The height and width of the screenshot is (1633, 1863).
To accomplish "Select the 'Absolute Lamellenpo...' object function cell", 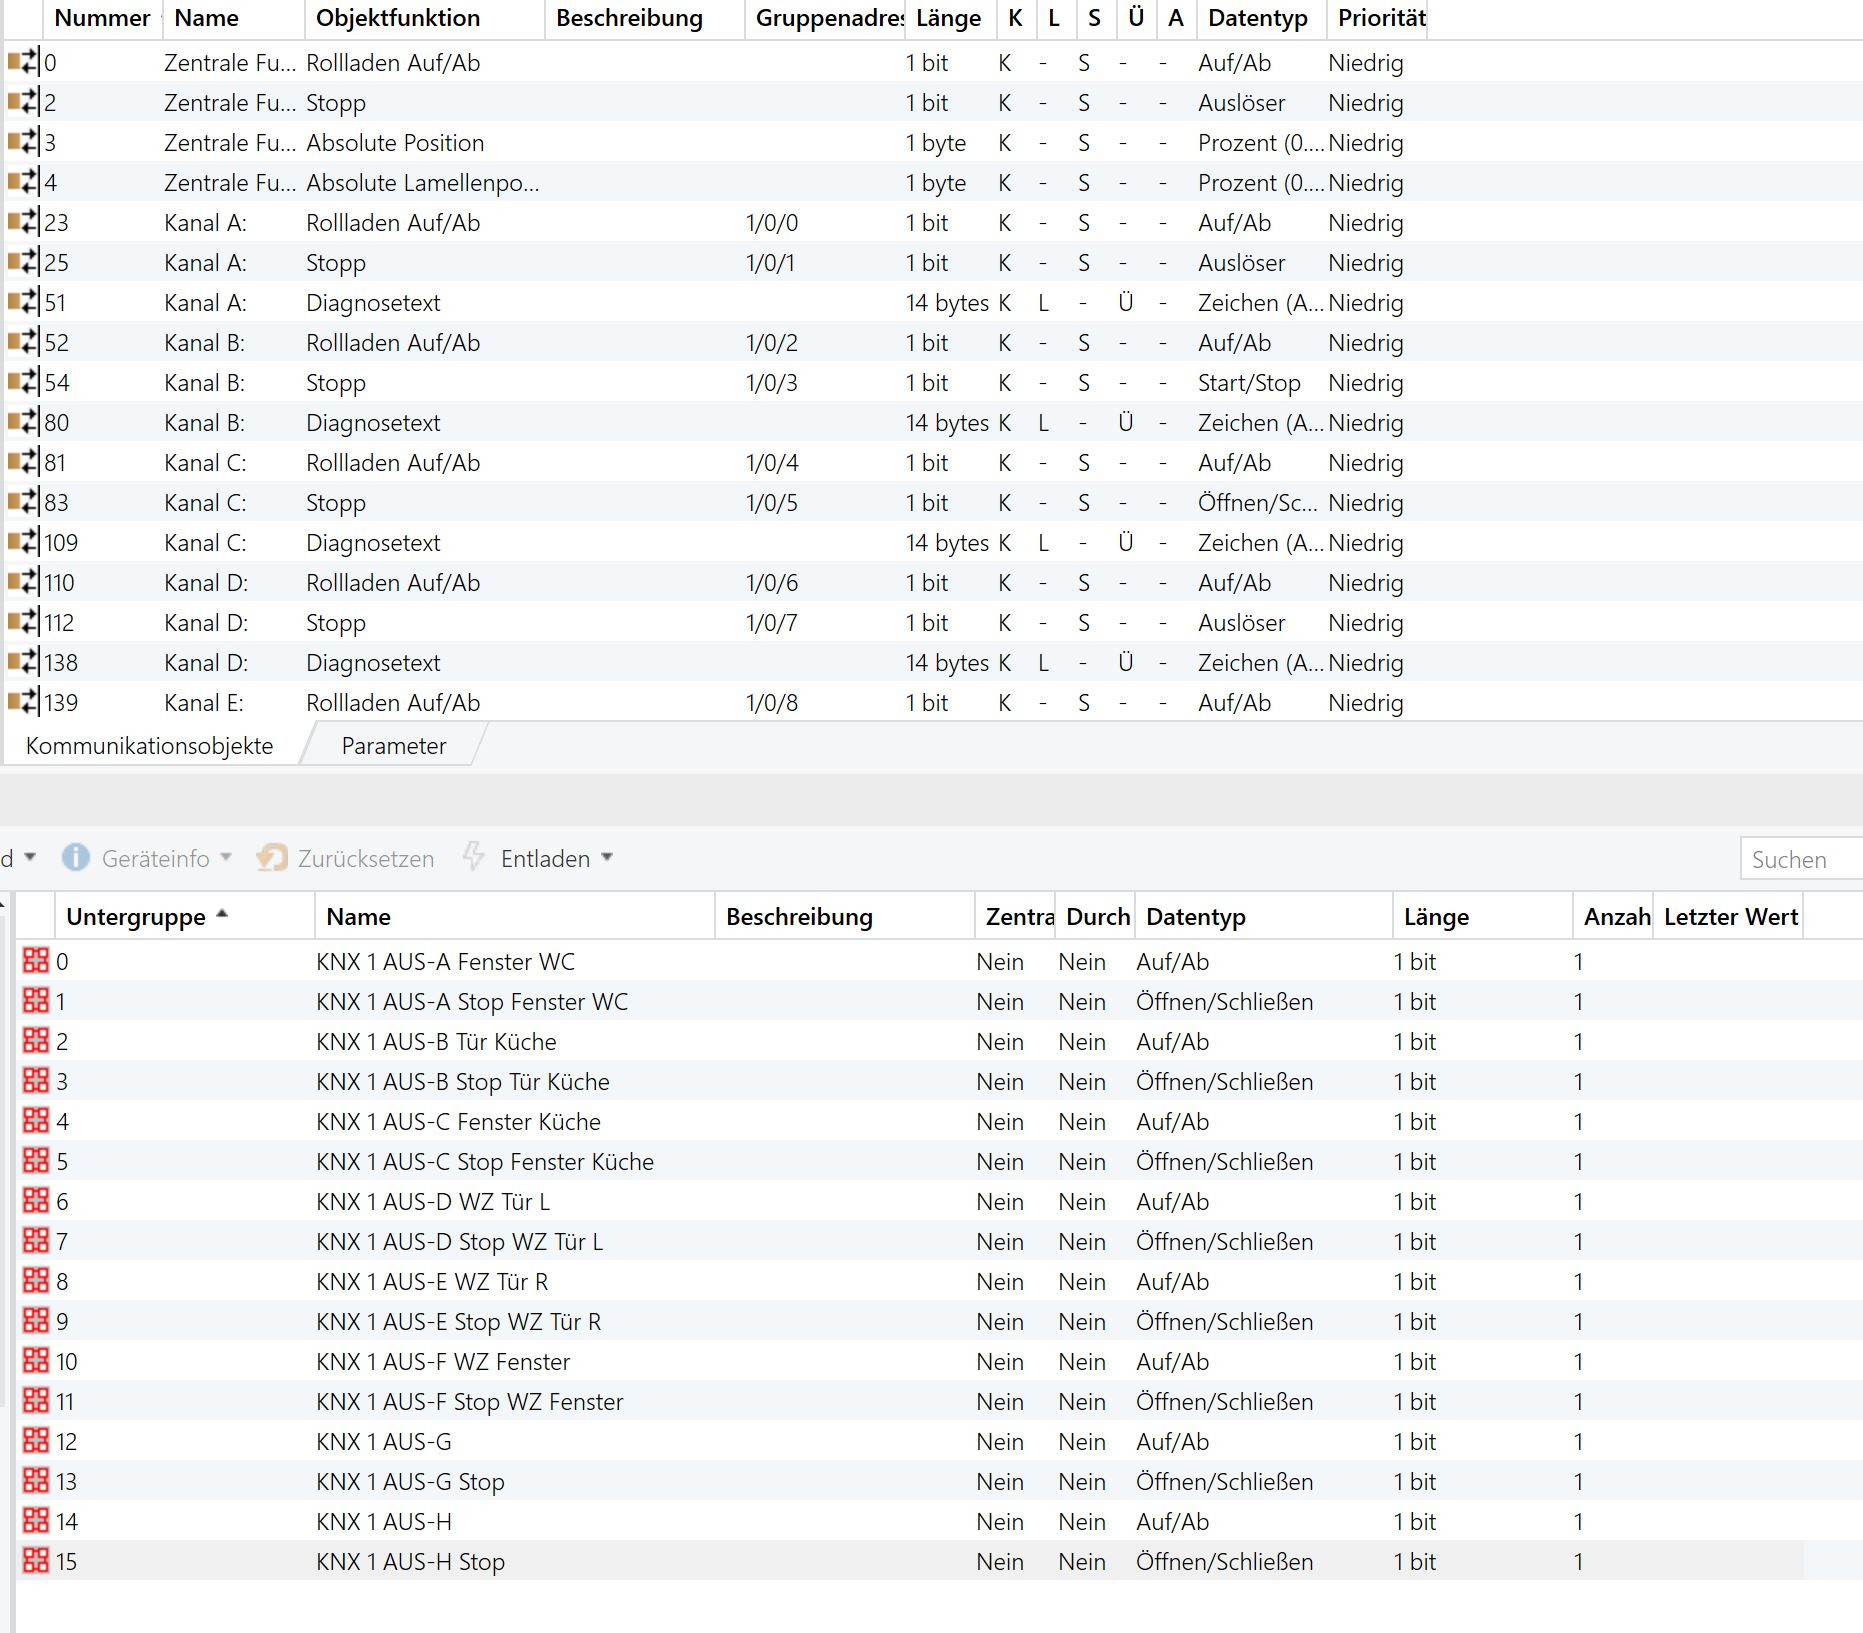I will pyautogui.click(x=423, y=183).
